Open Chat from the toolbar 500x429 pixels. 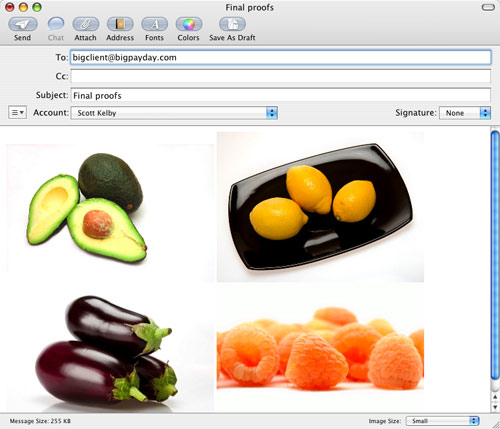[56, 24]
